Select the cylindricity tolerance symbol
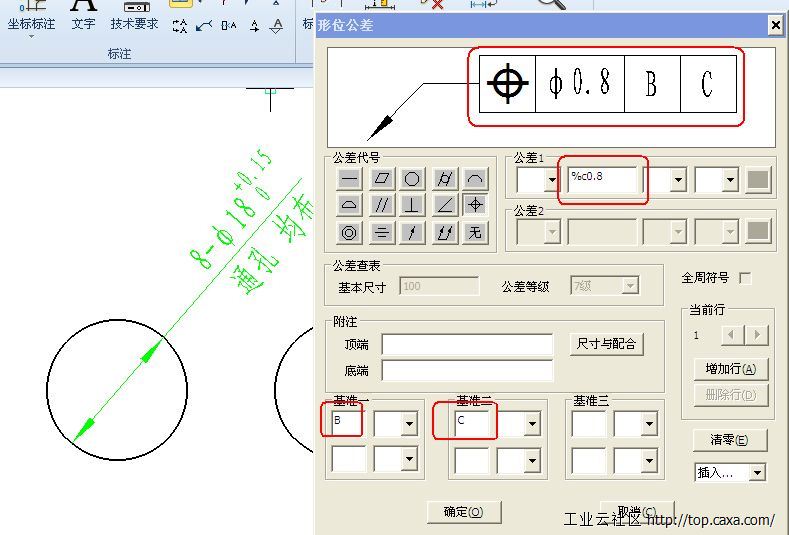The image size is (789, 535). [445, 179]
